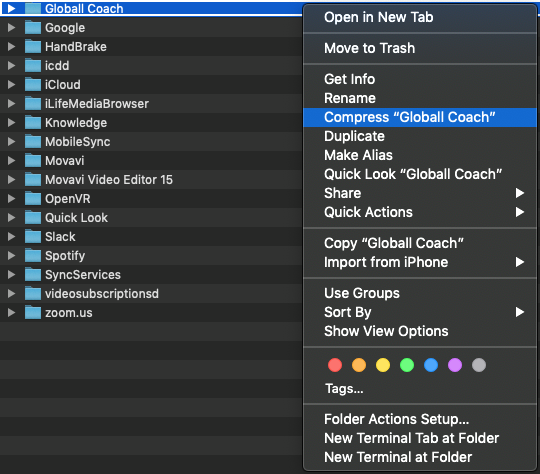Click the Movavi Video Editor 15 folder icon
The height and width of the screenshot is (474, 540).
pos(33,179)
